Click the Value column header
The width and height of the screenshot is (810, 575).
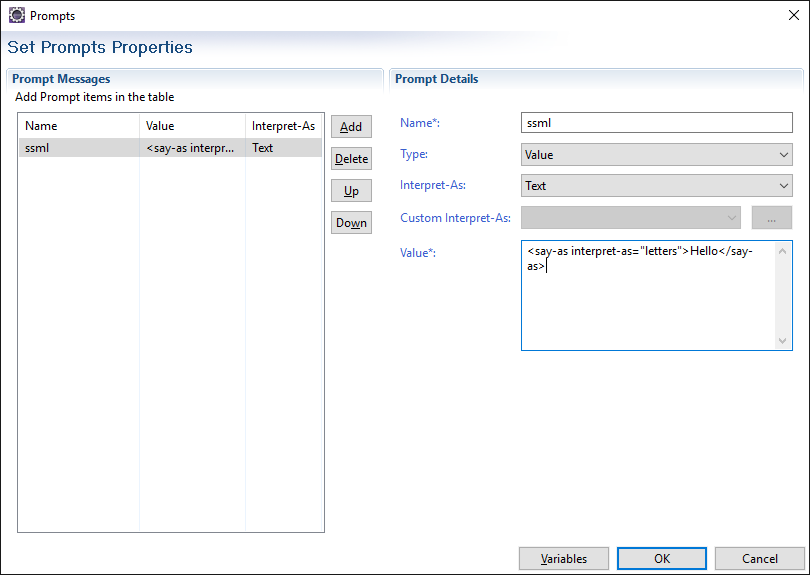coord(192,126)
